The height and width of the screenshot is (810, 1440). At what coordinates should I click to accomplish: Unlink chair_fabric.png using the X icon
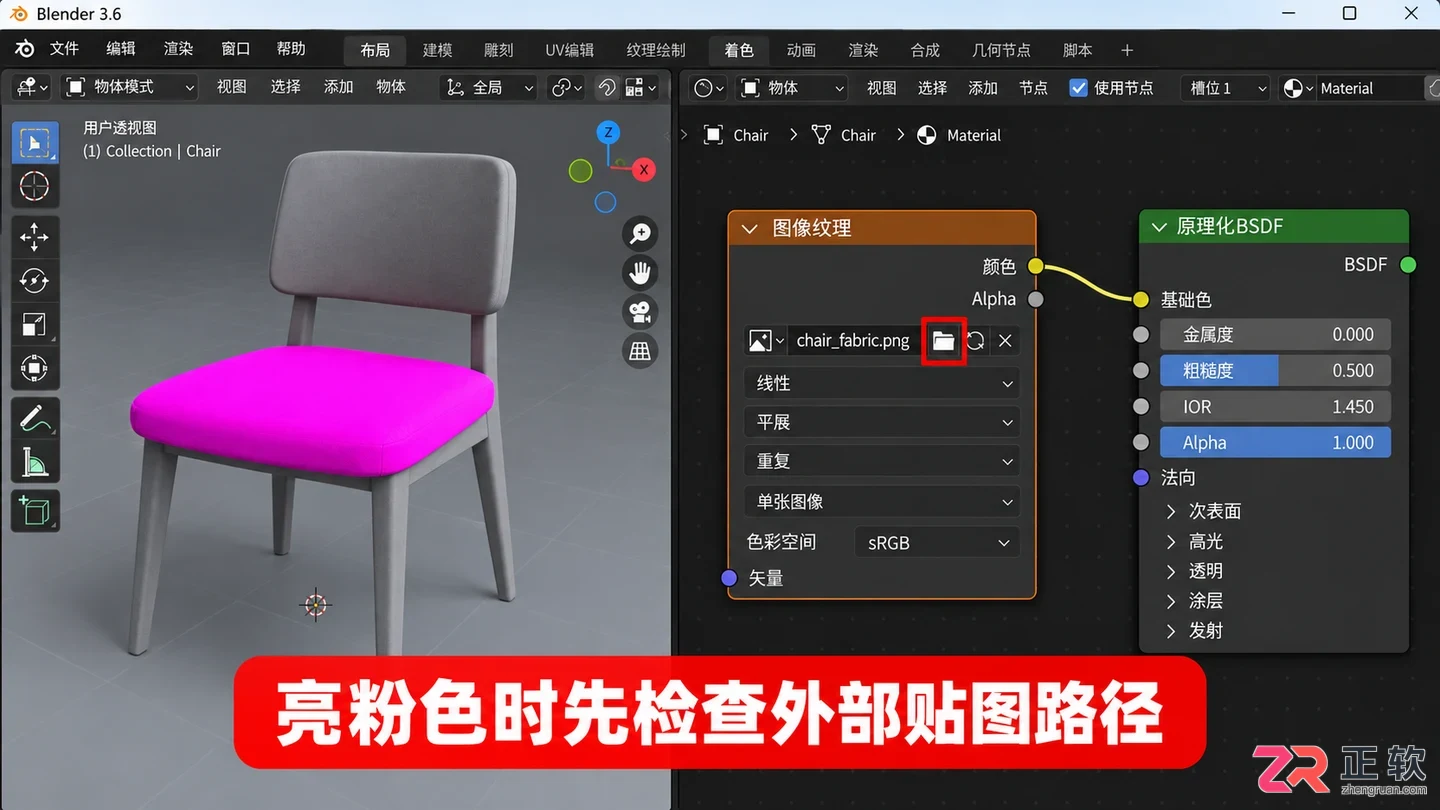1005,341
